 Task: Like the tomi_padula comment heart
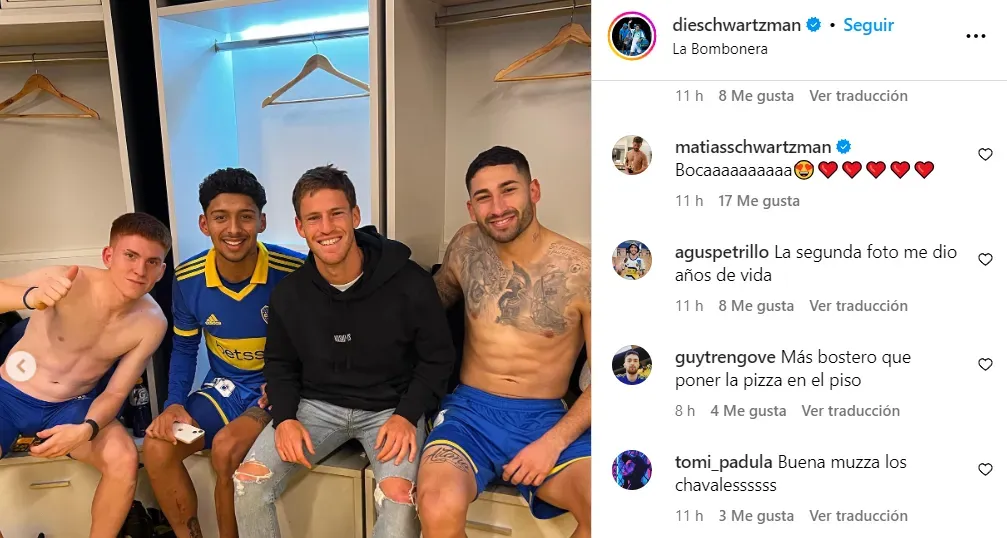(985, 470)
